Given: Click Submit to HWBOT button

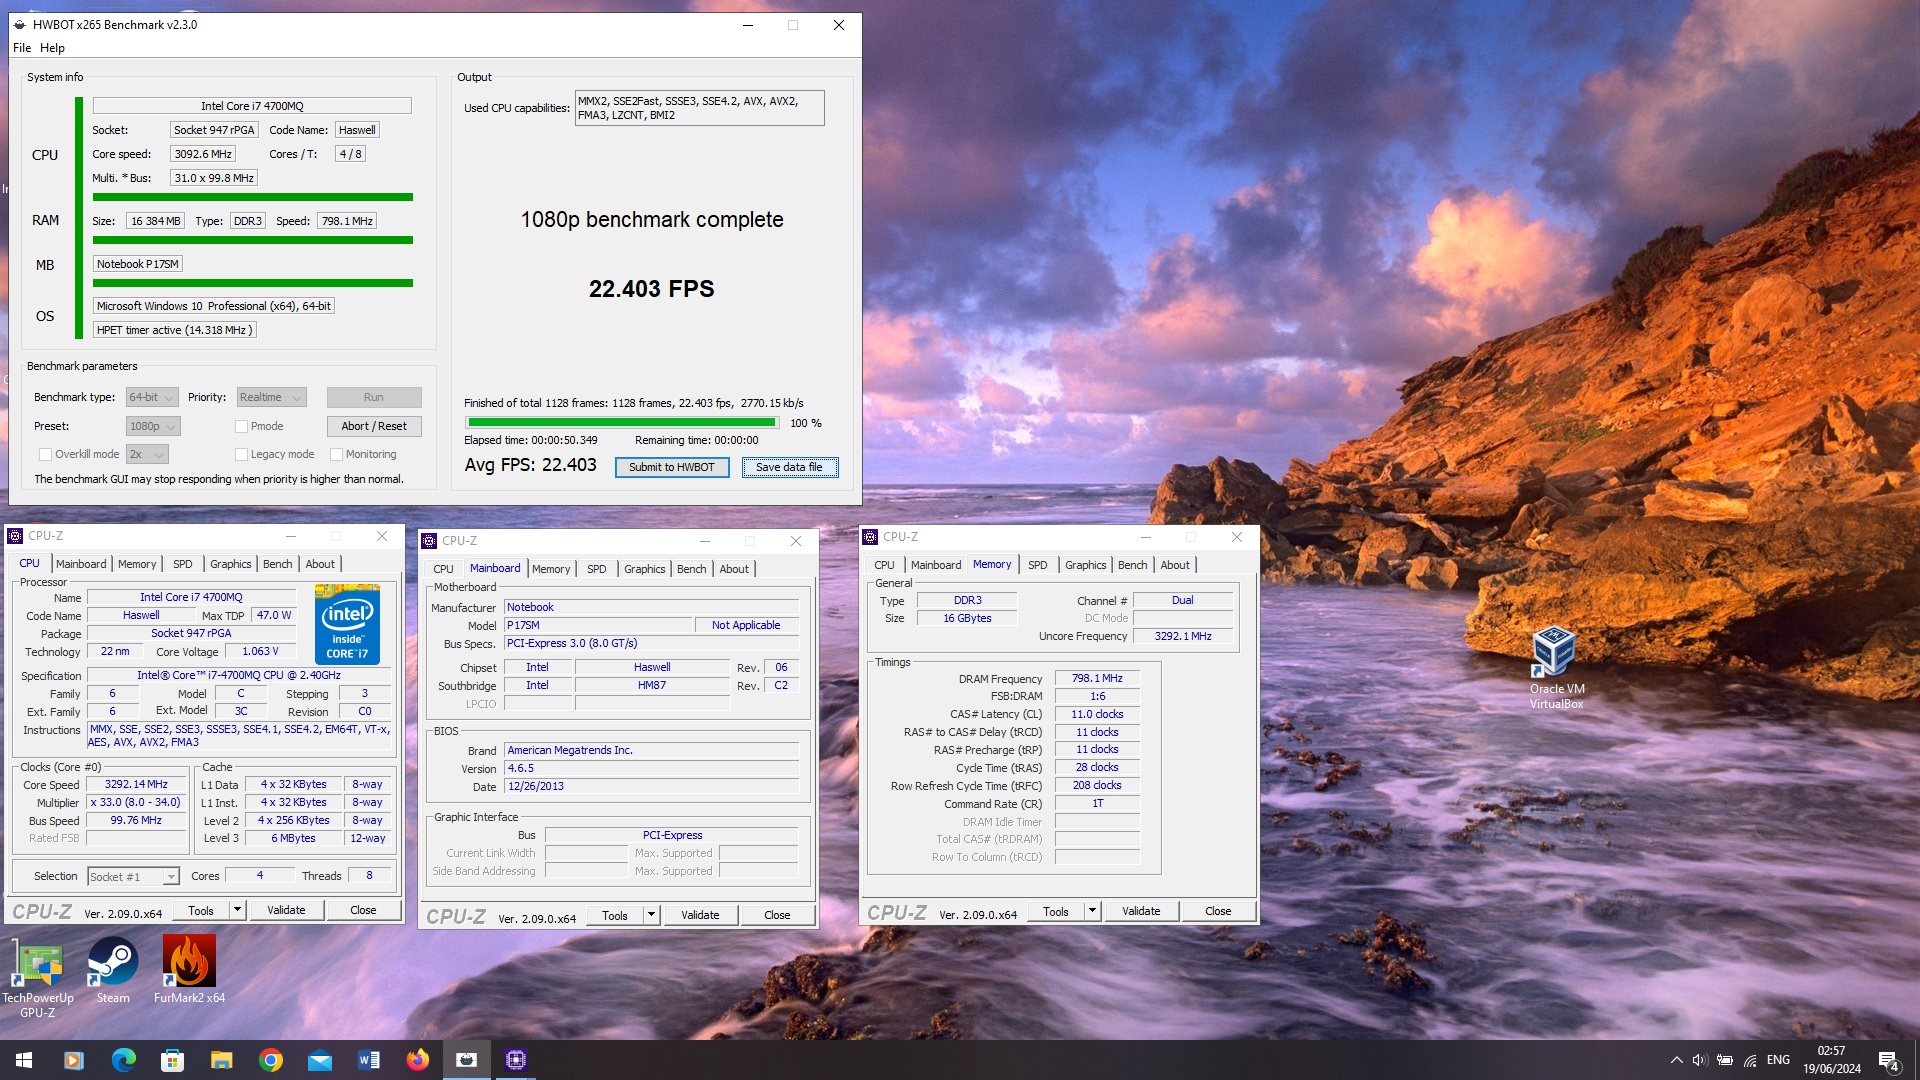Looking at the screenshot, I should (672, 467).
